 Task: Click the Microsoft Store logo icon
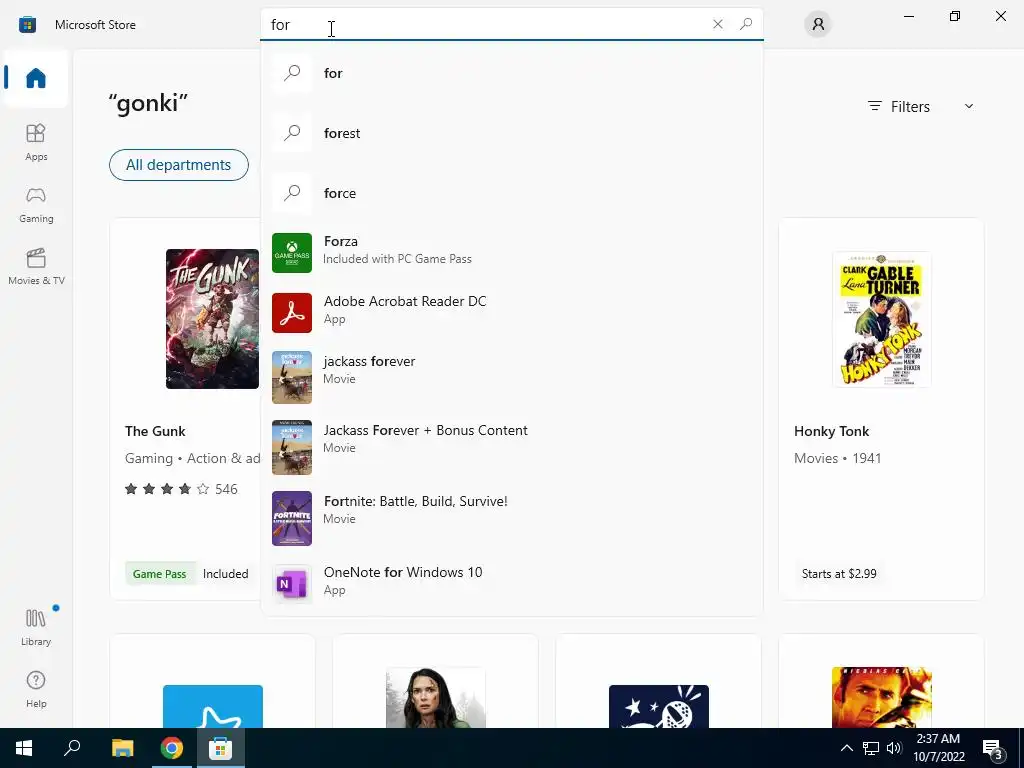[x=27, y=25]
